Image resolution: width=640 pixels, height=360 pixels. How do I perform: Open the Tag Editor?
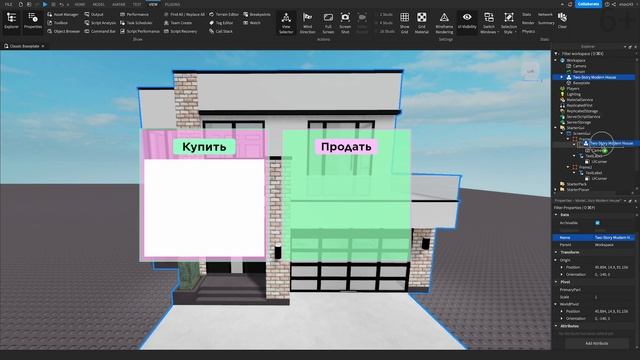tap(221, 23)
